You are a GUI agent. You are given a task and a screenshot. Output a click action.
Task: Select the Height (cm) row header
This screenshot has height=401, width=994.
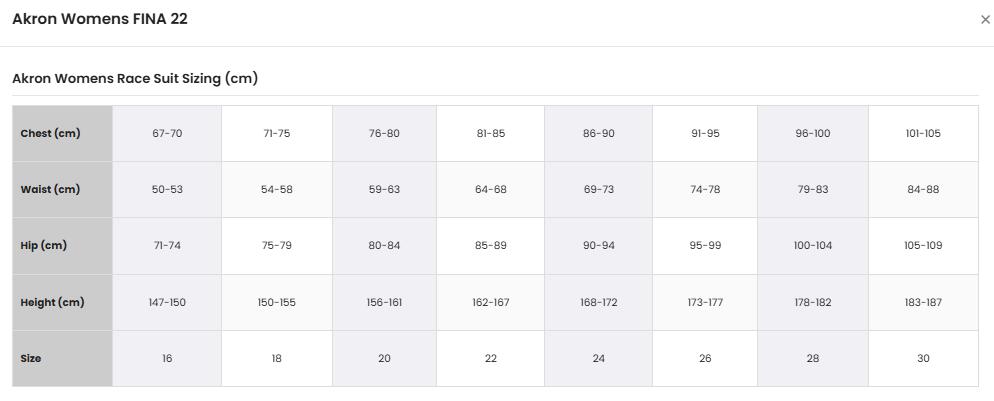pos(62,302)
